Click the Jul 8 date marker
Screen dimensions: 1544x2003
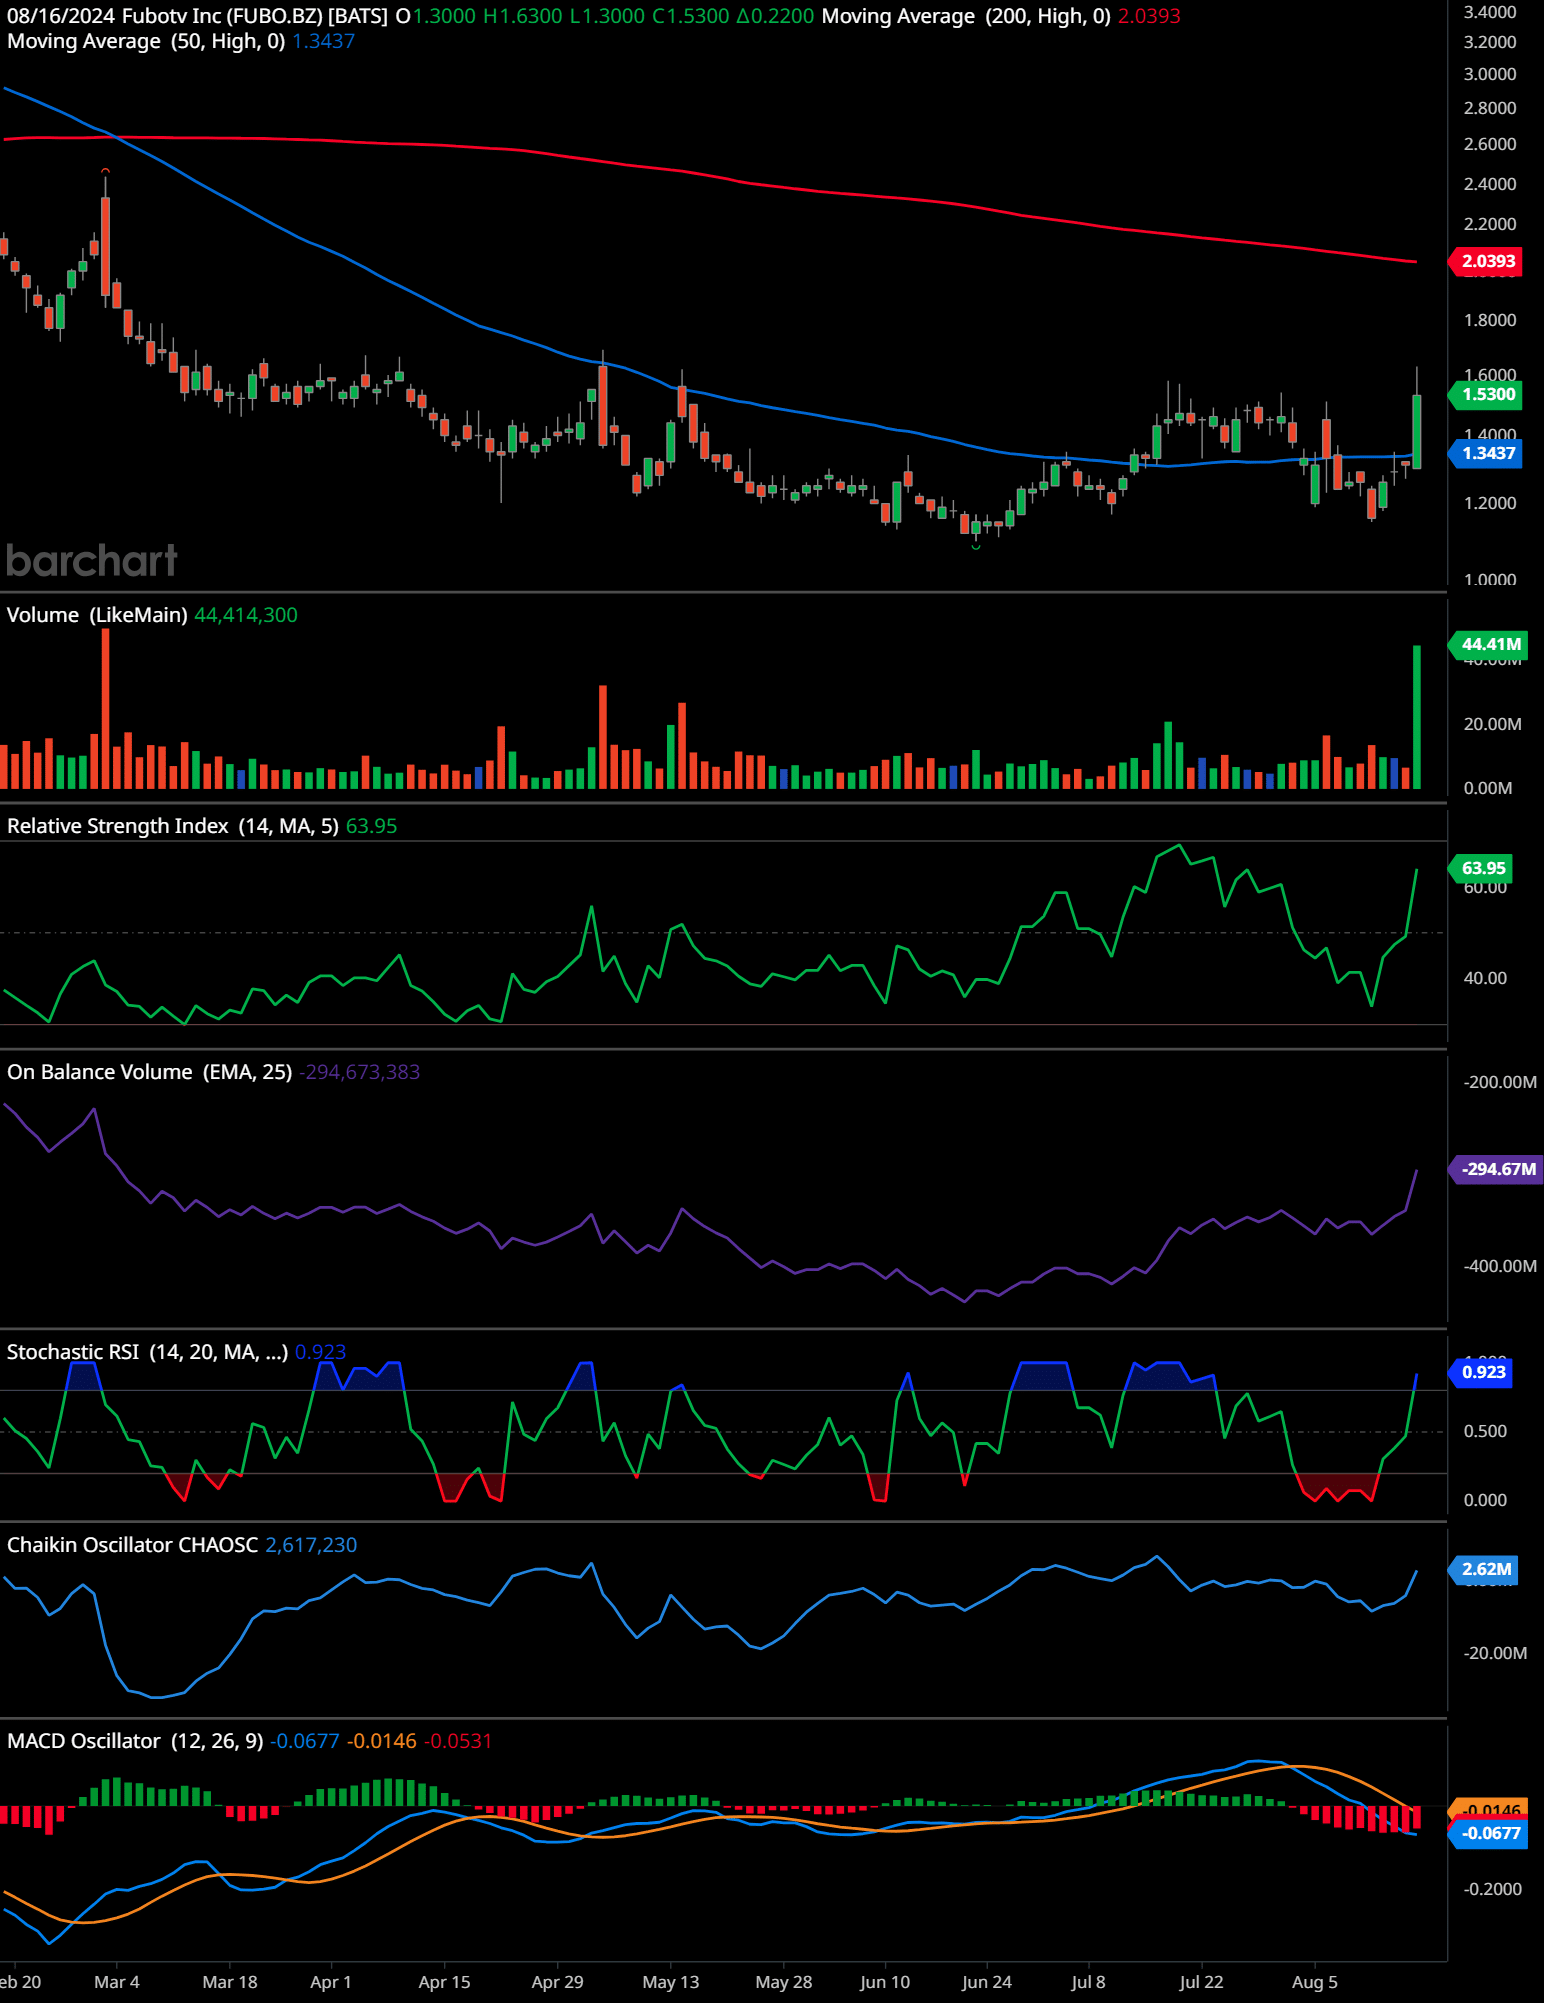coord(1088,1982)
